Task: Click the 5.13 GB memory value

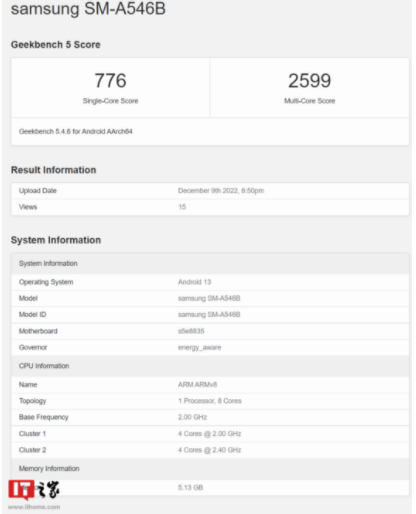Action: [191, 487]
